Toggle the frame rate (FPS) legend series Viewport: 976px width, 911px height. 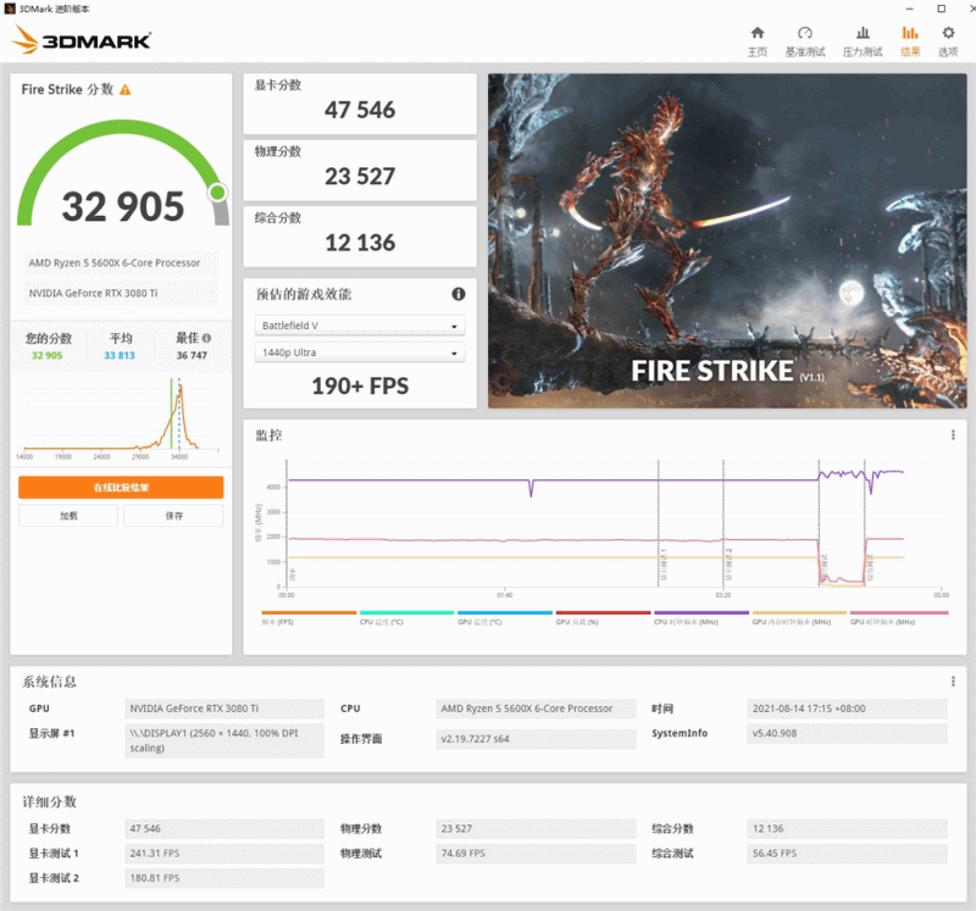point(309,619)
